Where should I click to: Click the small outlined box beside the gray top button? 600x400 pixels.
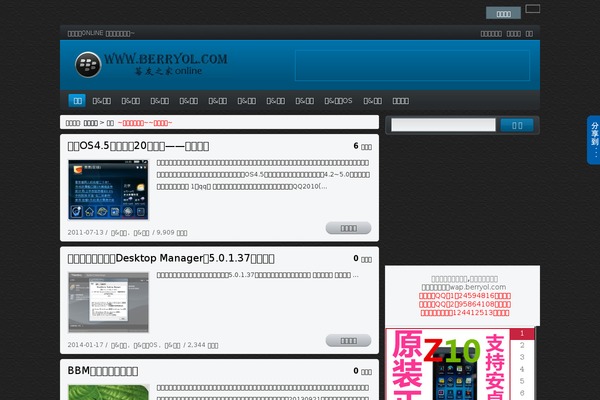click(x=533, y=8)
